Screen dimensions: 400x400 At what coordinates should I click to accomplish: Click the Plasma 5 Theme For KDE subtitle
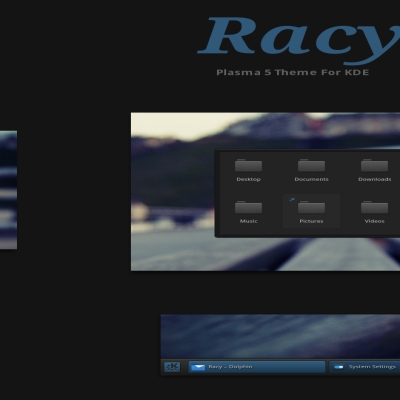pyautogui.click(x=293, y=72)
